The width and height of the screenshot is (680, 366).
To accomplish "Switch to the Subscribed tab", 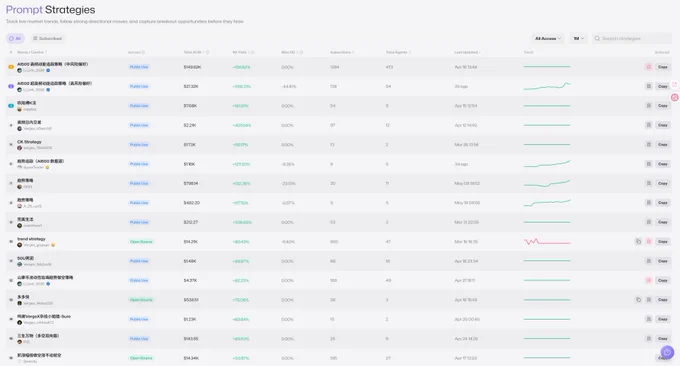I will pyautogui.click(x=48, y=39).
